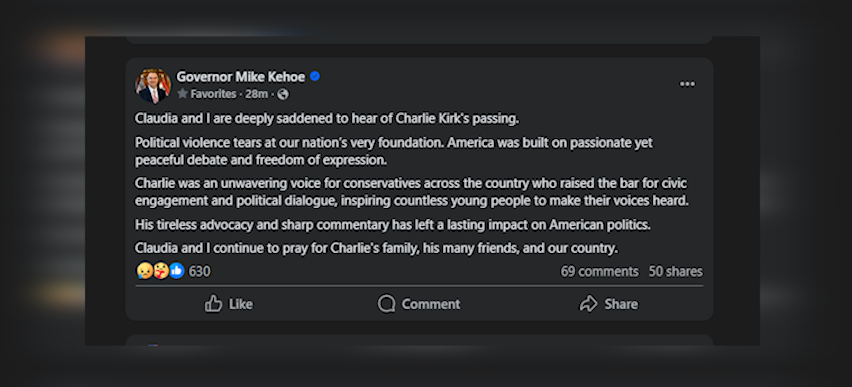Open the Governor Mike Kehoe profile name link

pyautogui.click(x=241, y=77)
